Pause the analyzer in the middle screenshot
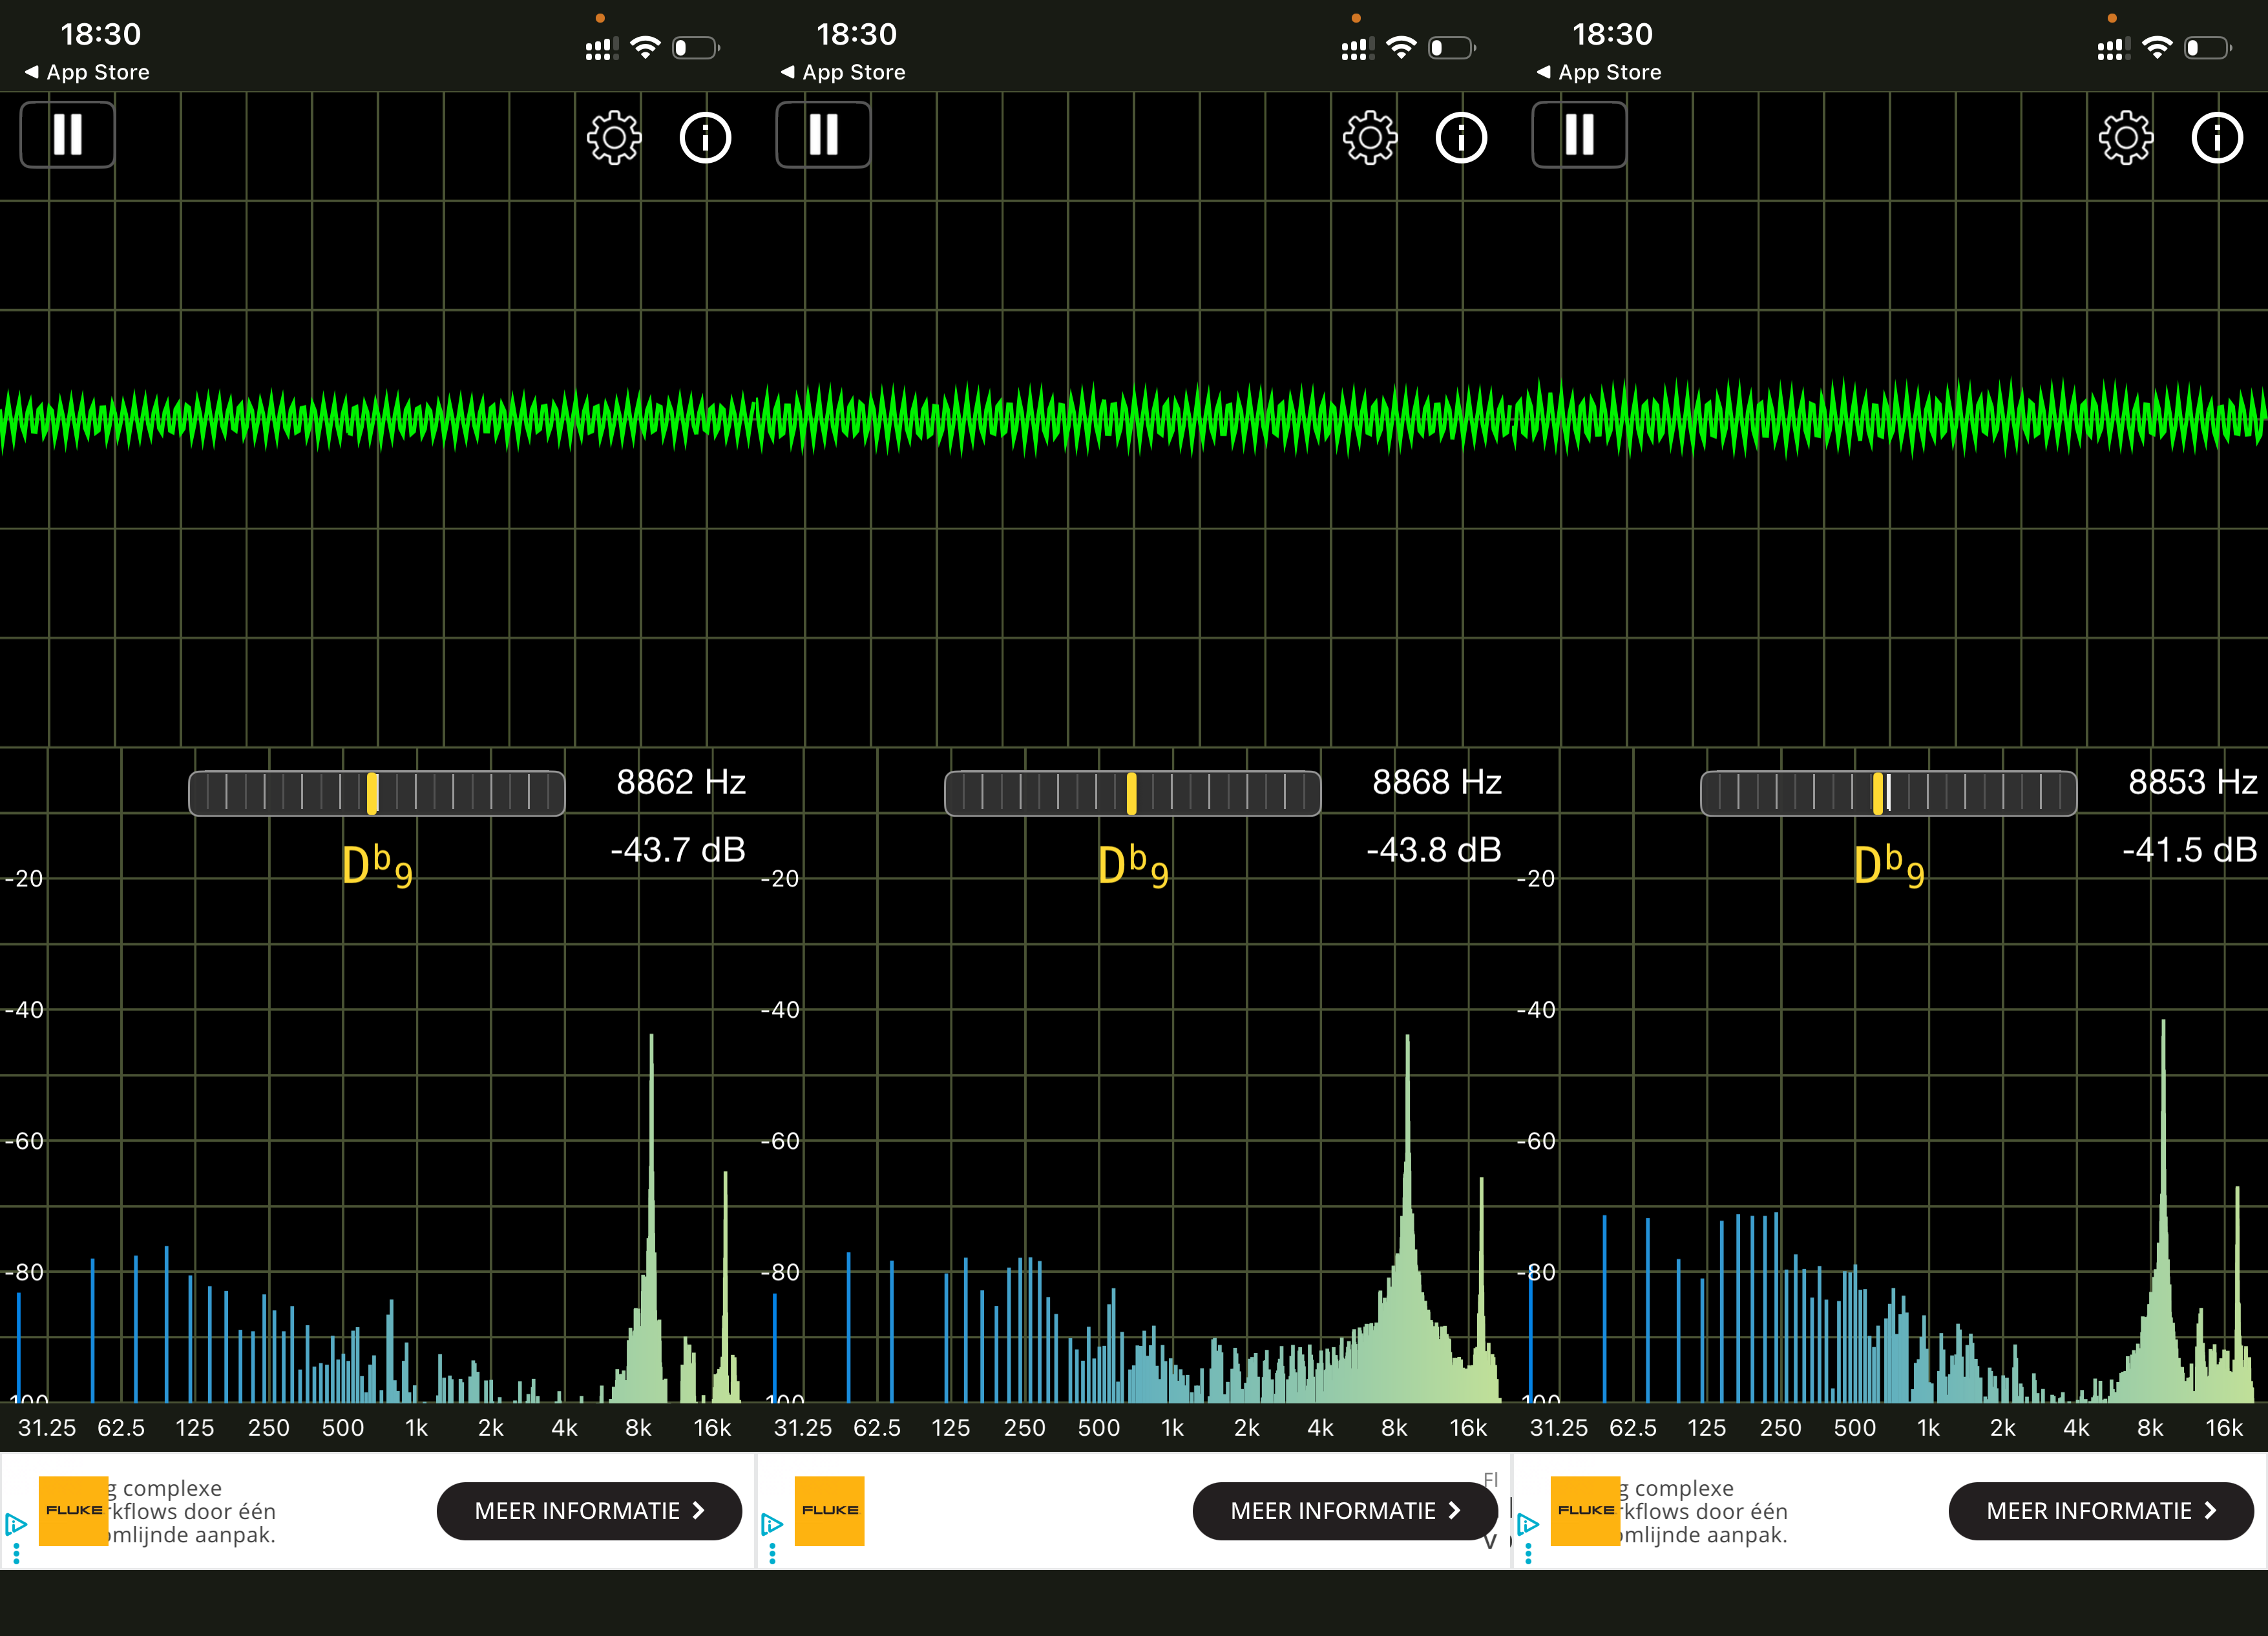This screenshot has height=1636, width=2268. tap(823, 134)
